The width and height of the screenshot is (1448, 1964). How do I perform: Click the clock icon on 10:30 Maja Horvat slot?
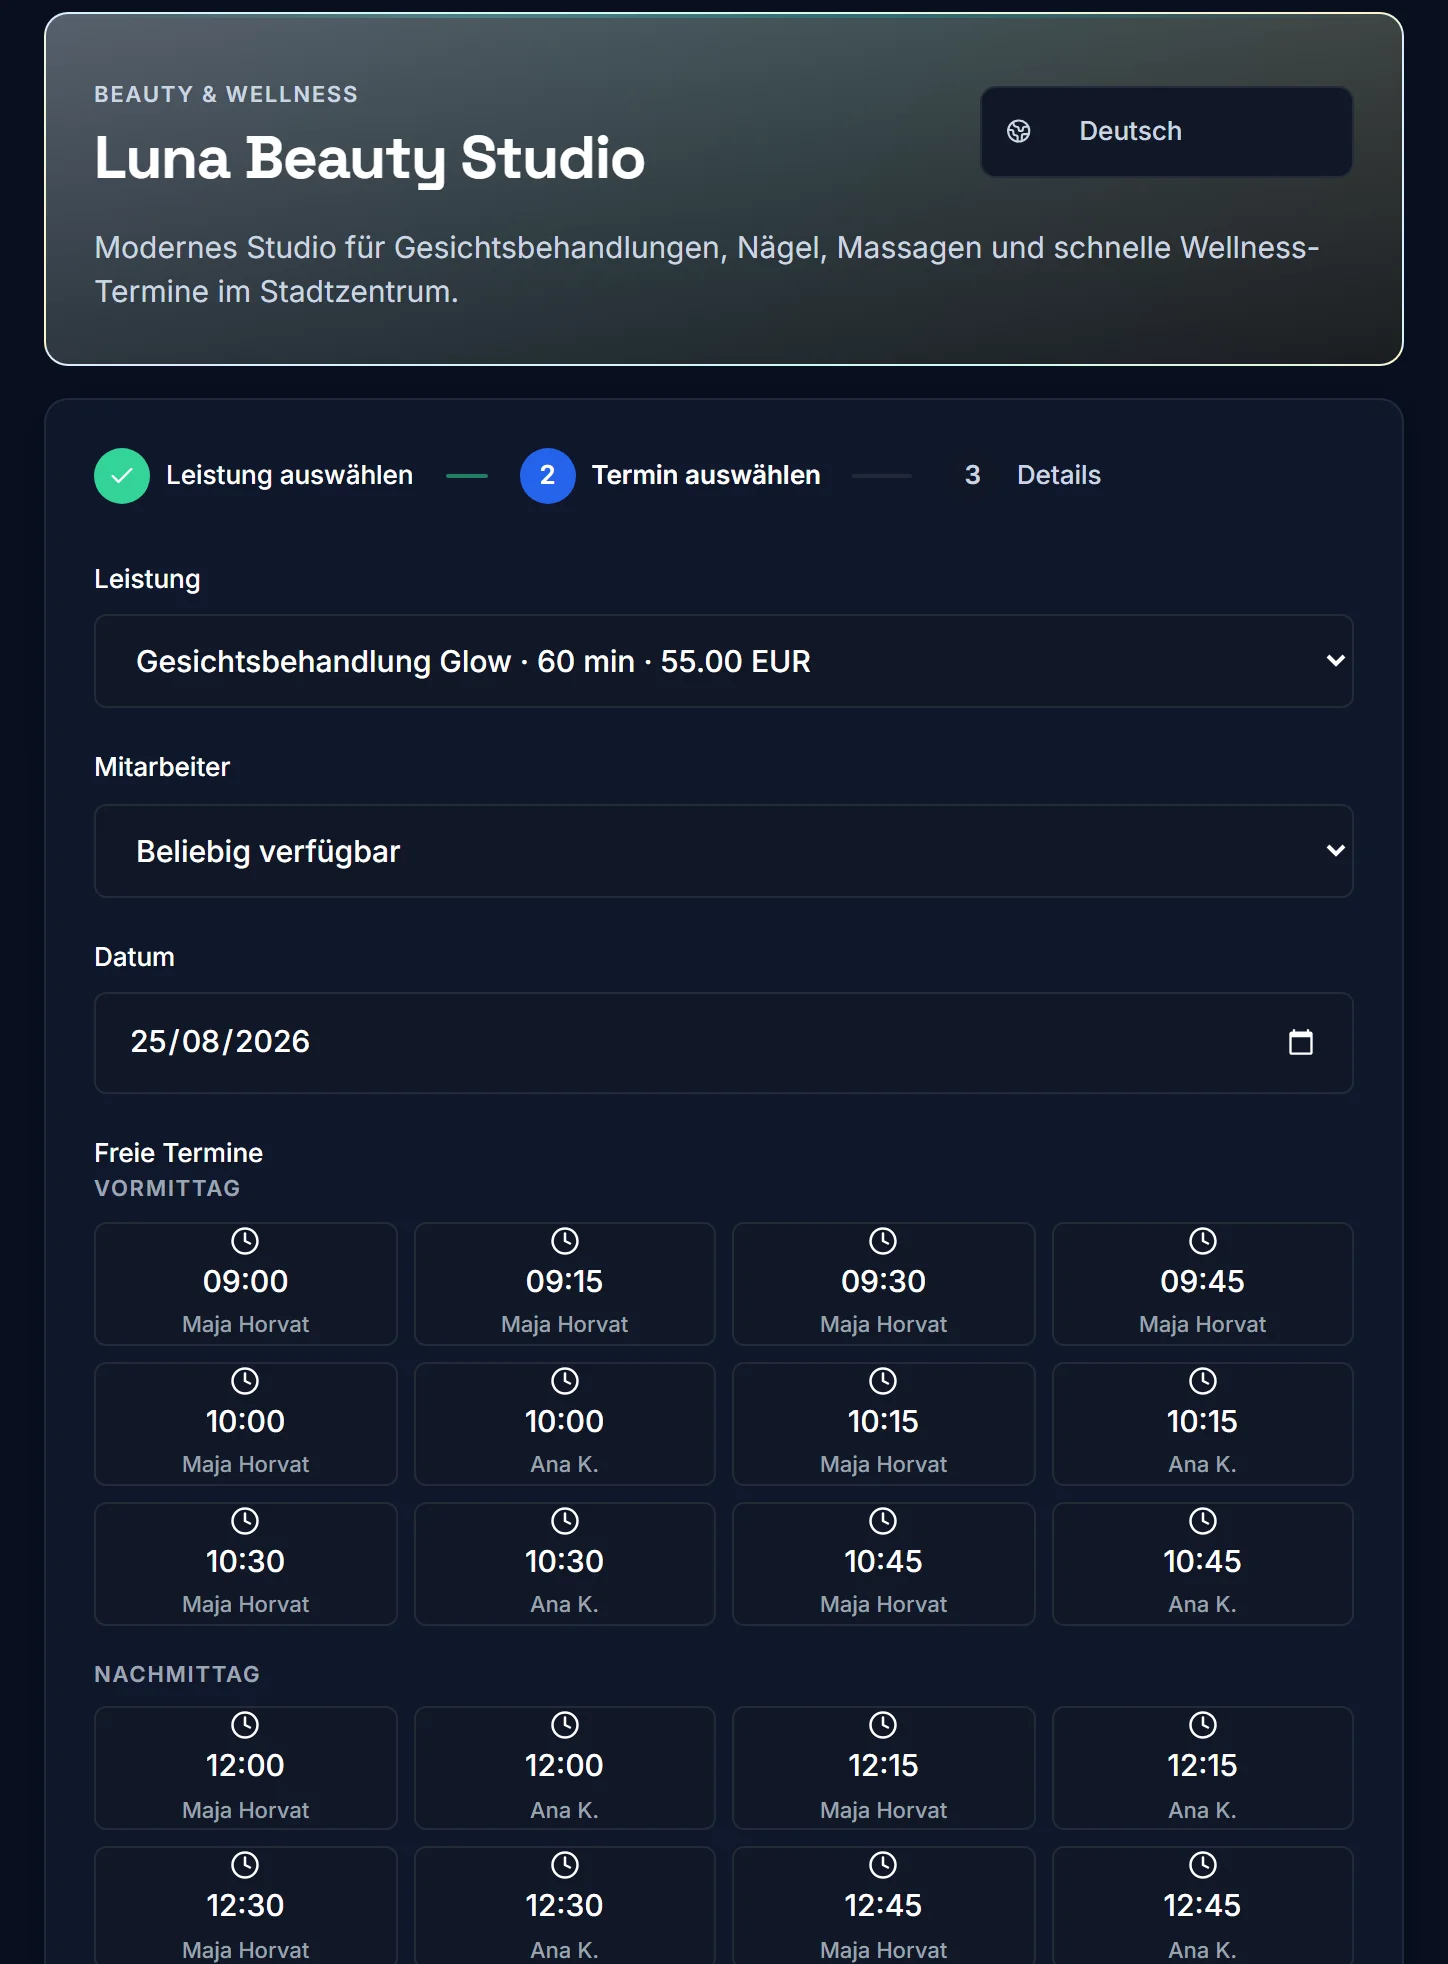point(245,1521)
